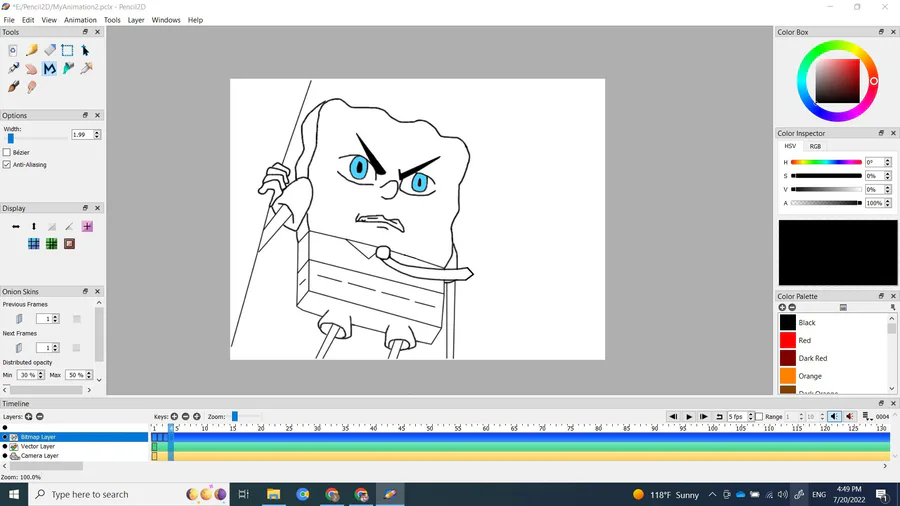The height and width of the screenshot is (506, 900).
Task: Switch to the RGB tab
Action: [x=815, y=146]
